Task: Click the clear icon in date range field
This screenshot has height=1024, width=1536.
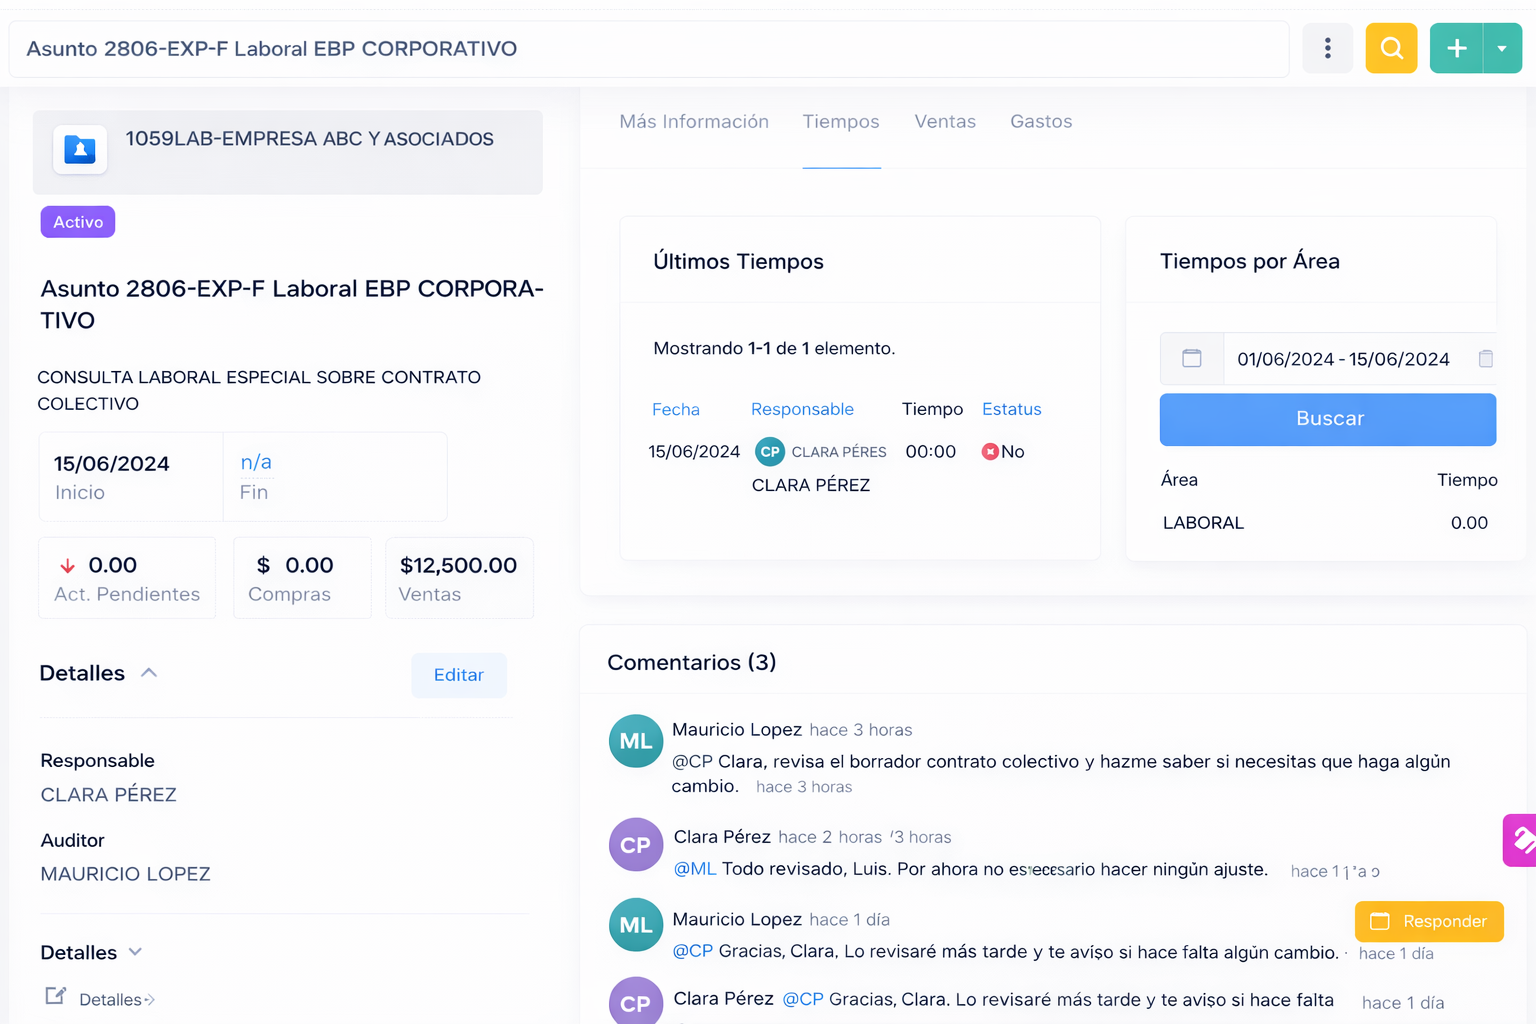Action: point(1485,359)
